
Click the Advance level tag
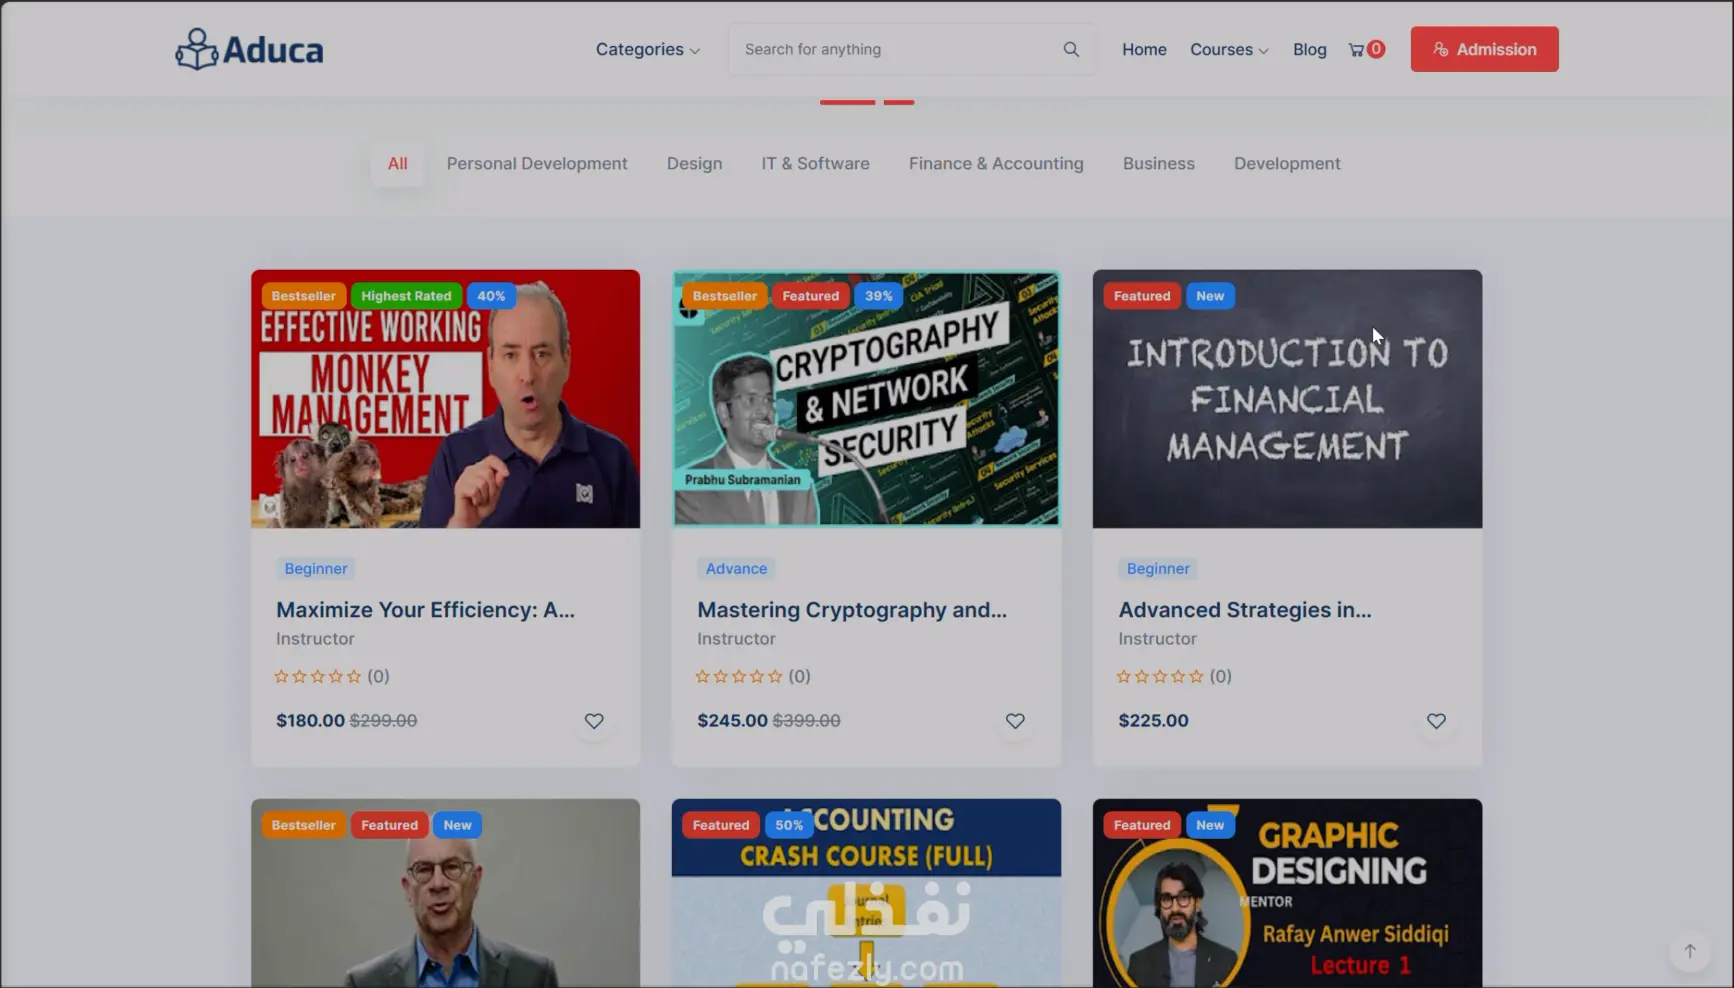click(x=737, y=569)
